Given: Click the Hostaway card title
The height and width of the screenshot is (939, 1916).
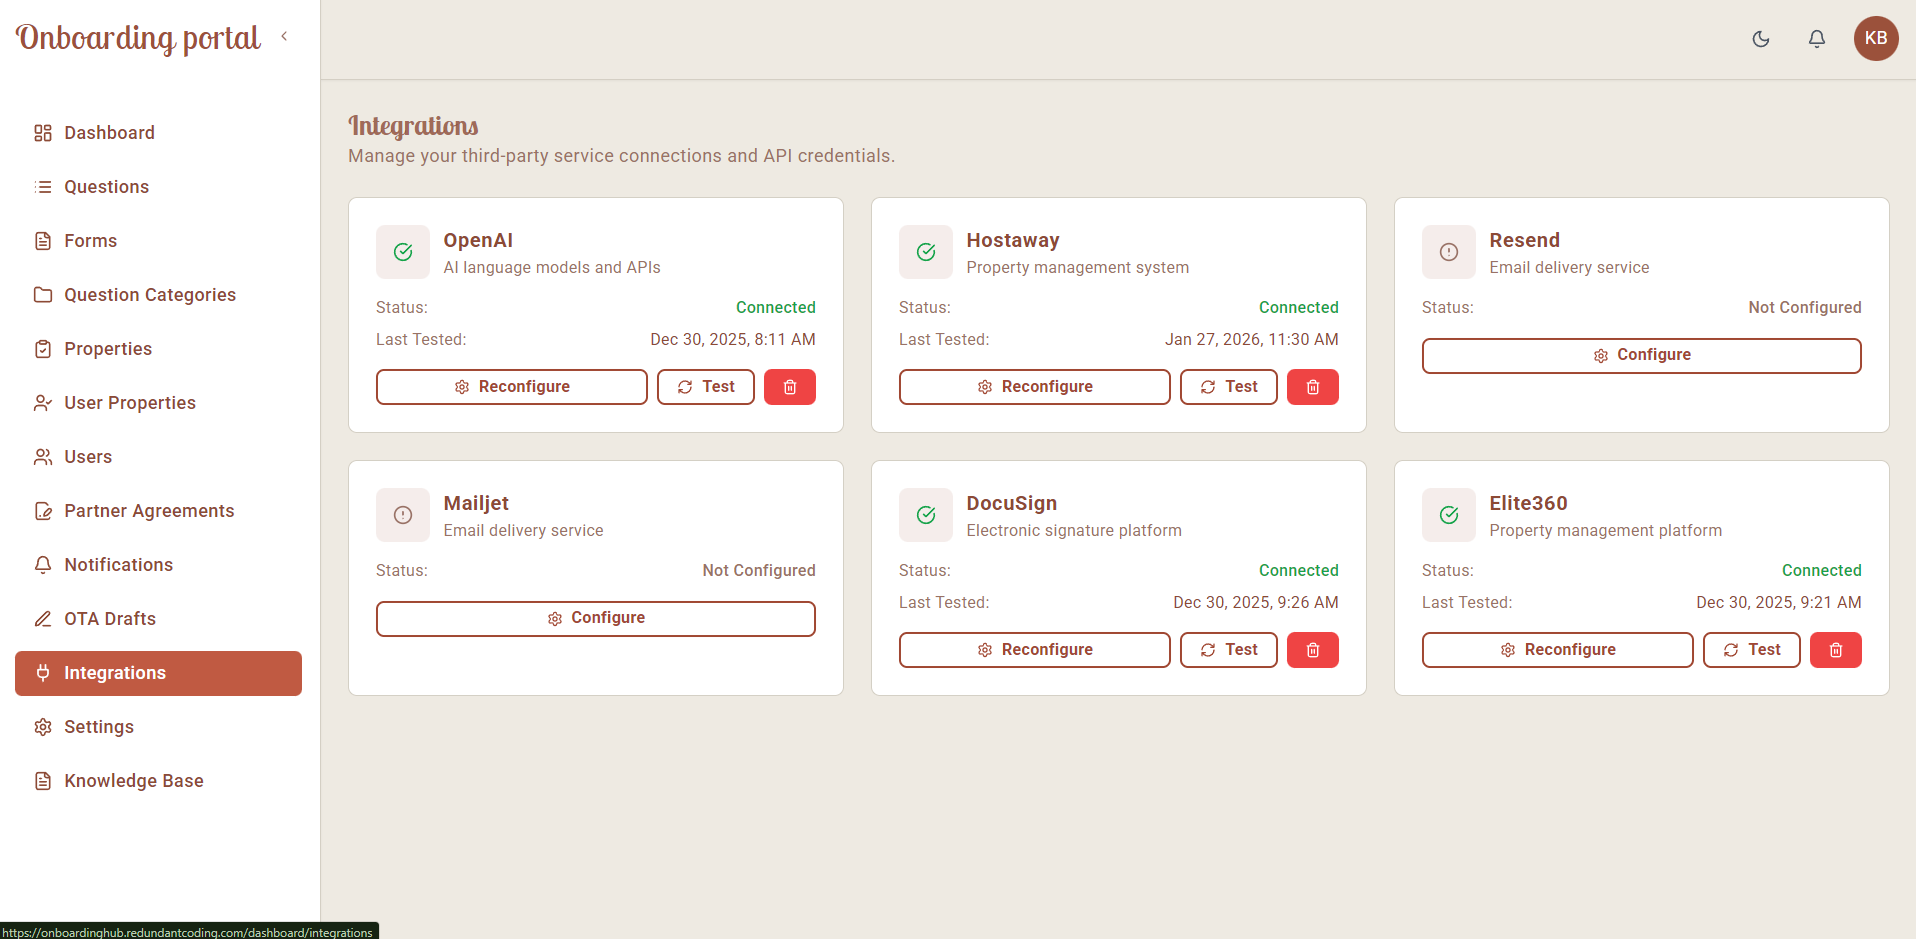Looking at the screenshot, I should [1013, 240].
